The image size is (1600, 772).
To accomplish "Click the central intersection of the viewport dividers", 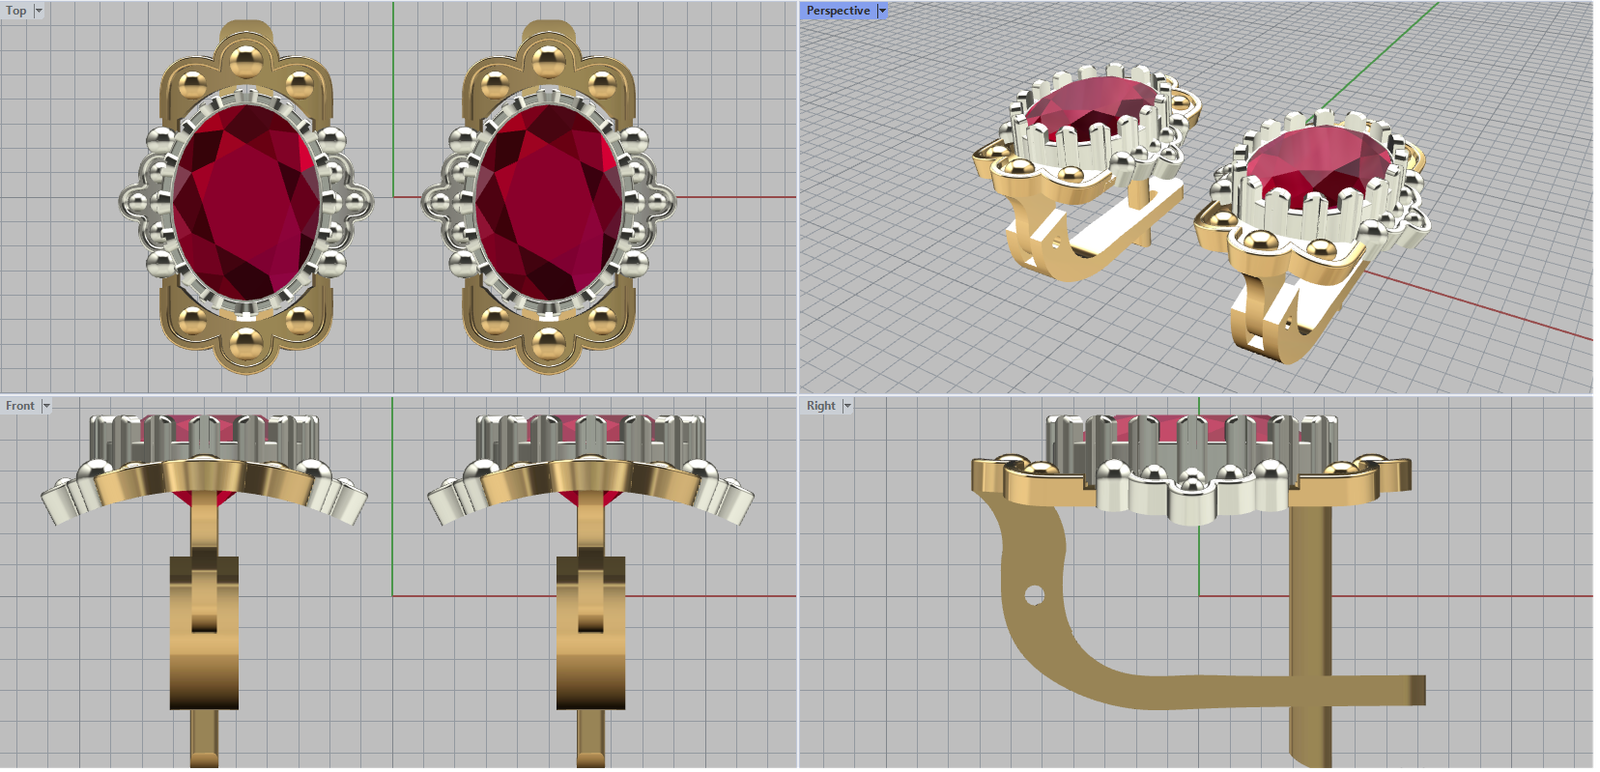I will pos(798,395).
